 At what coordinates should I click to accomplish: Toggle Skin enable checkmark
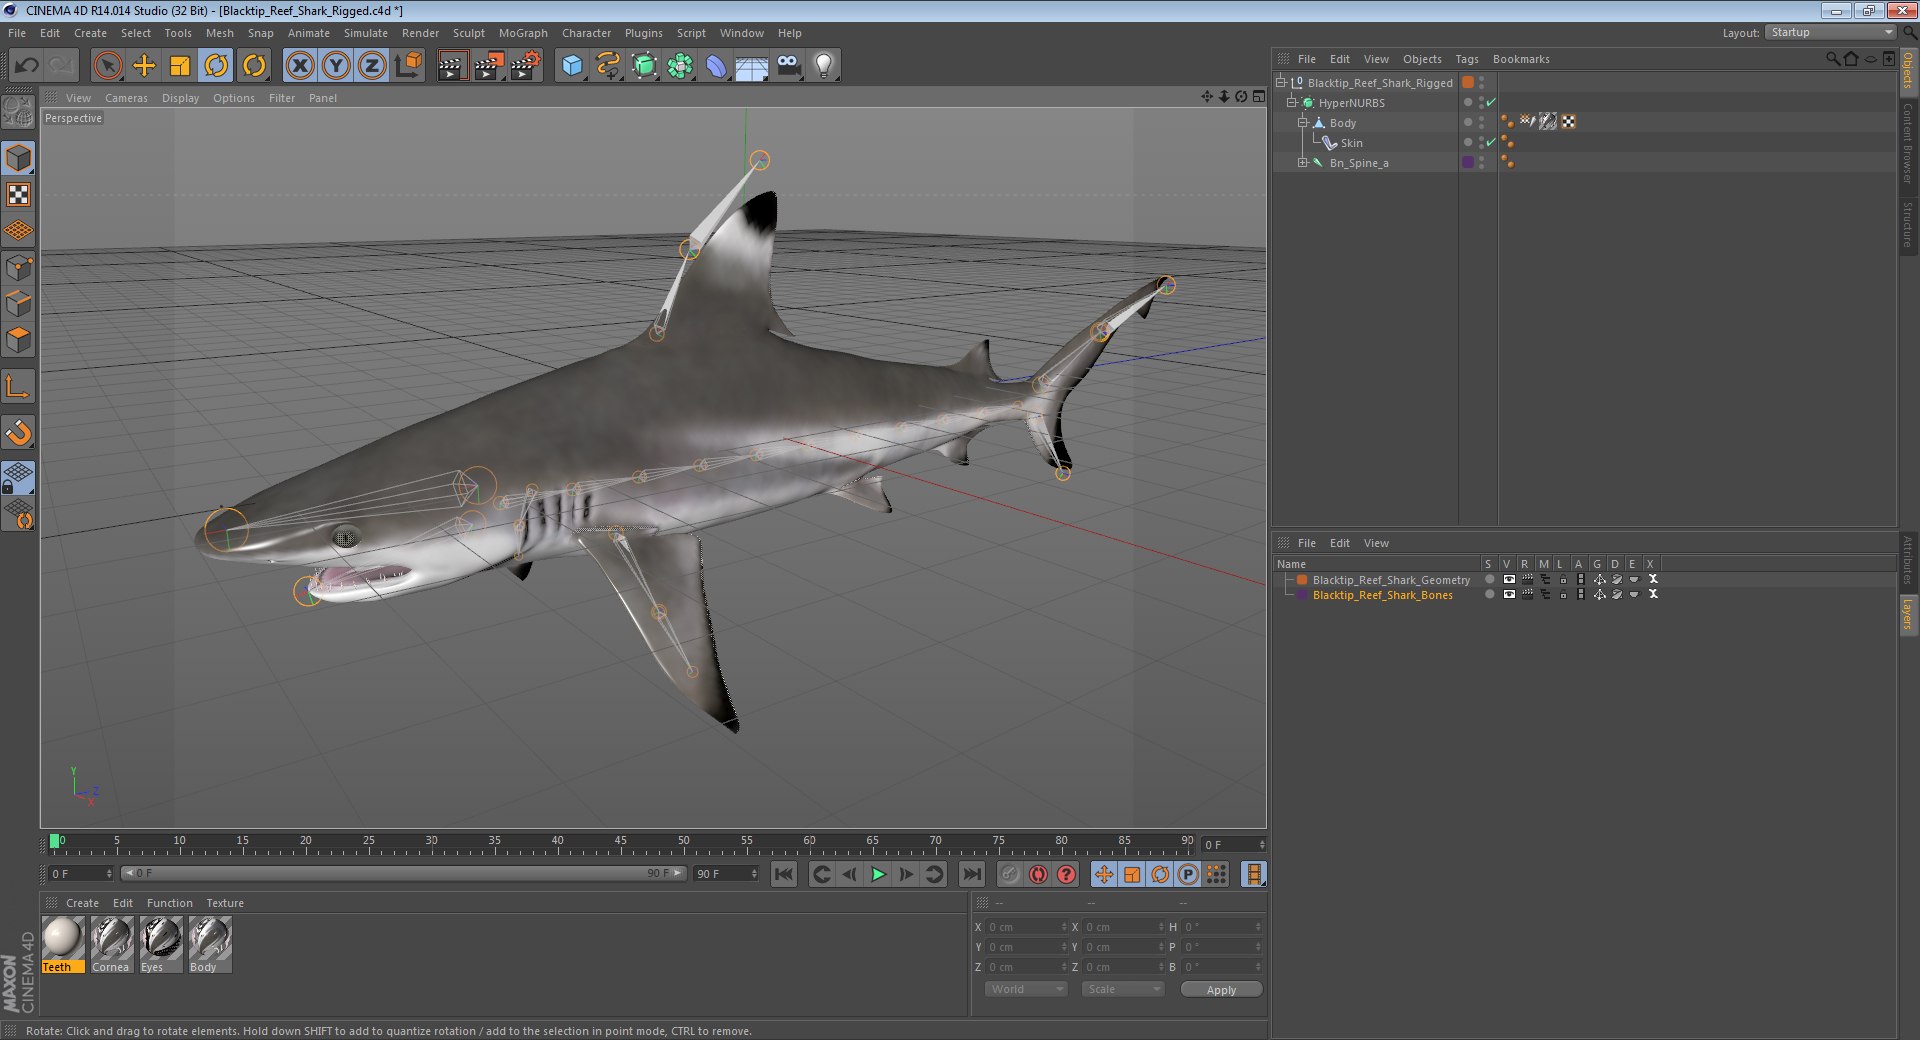pyautogui.click(x=1491, y=143)
